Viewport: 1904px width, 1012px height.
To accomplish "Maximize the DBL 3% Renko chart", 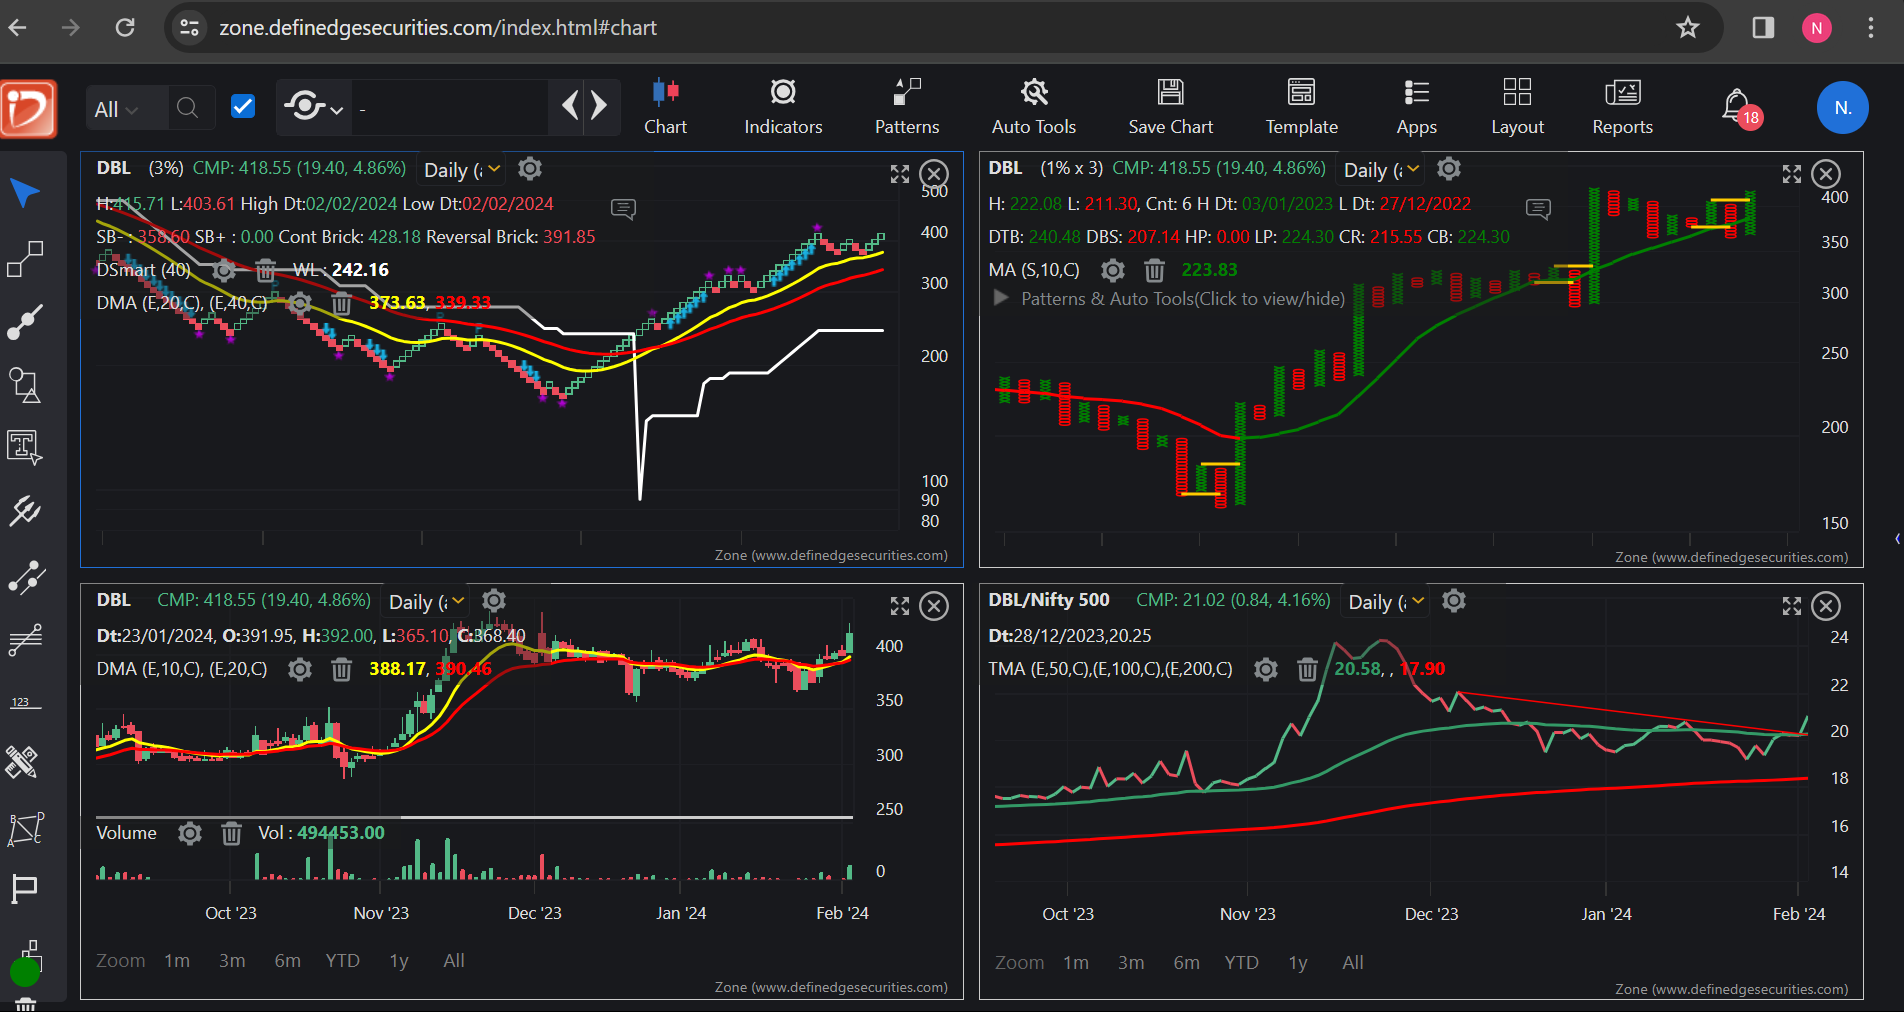I will (900, 174).
